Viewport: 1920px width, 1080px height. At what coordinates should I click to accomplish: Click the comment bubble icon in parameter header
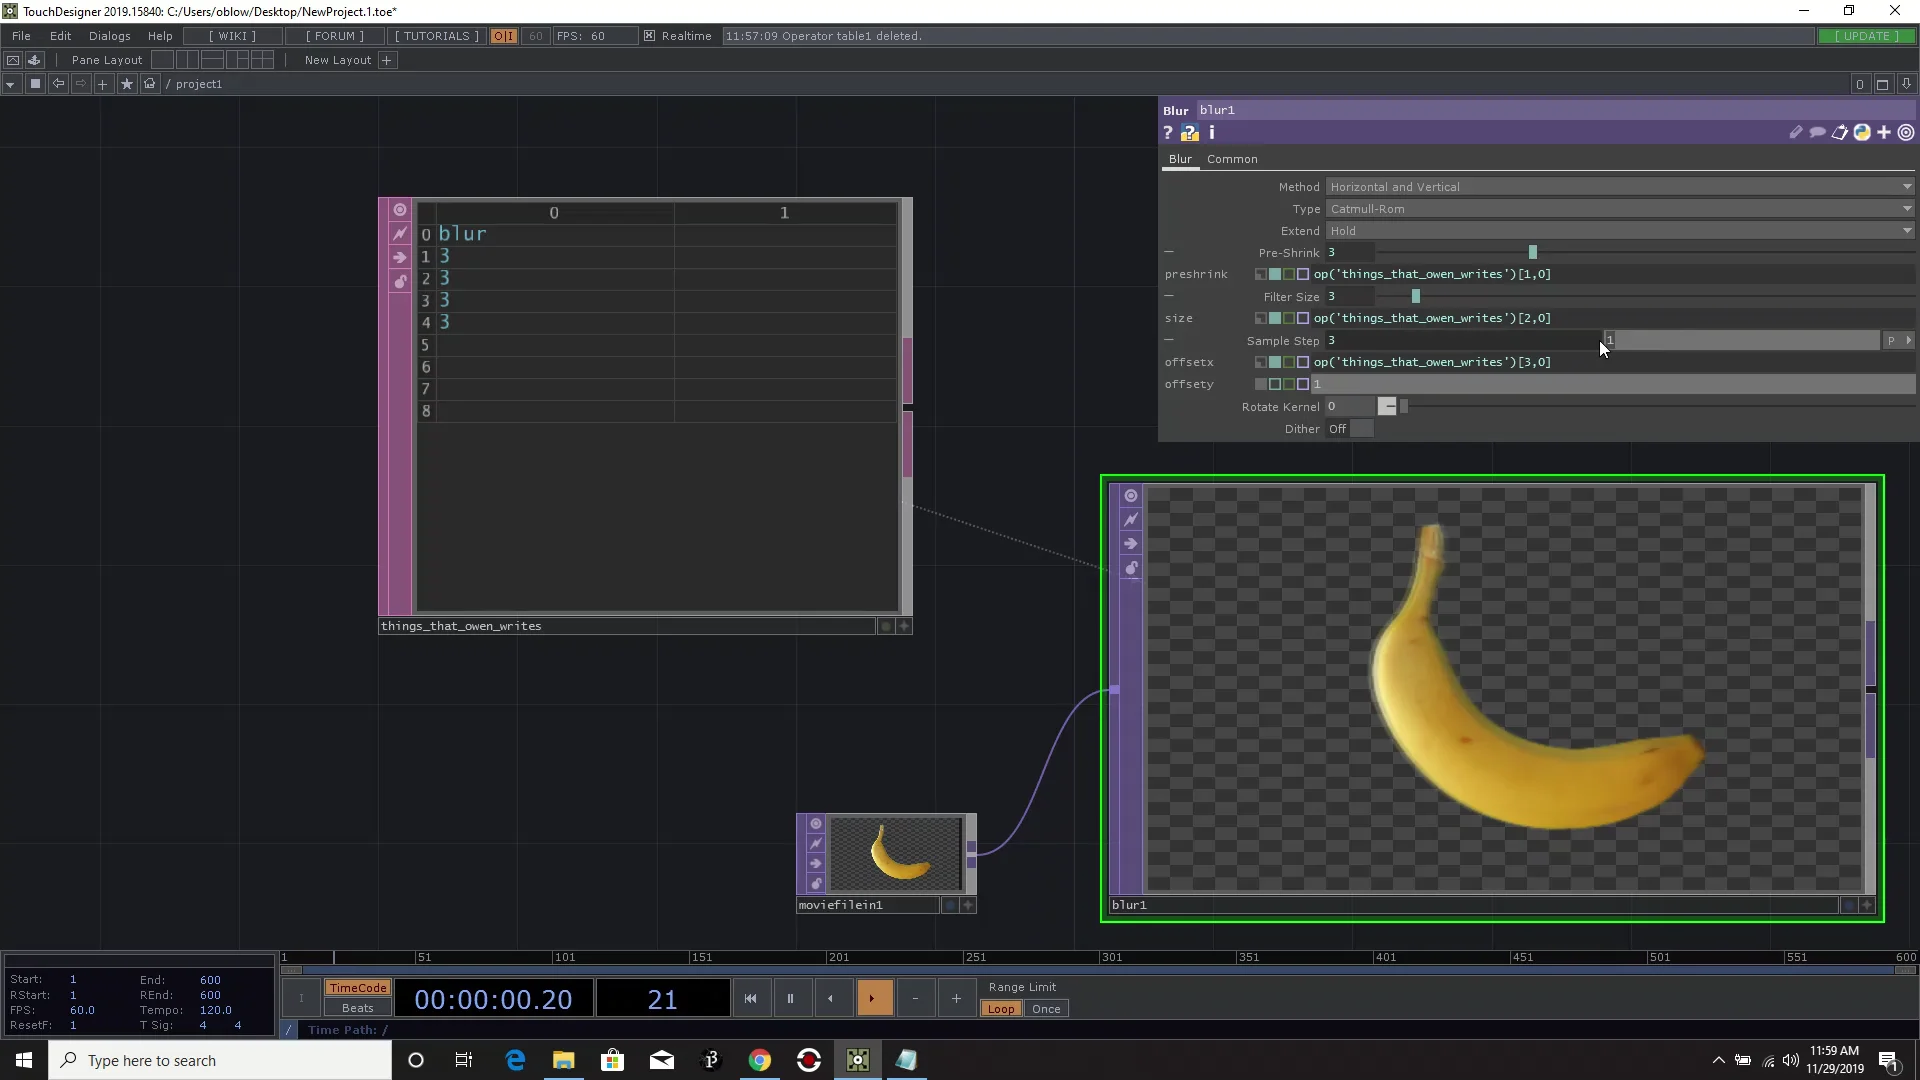pyautogui.click(x=1817, y=133)
